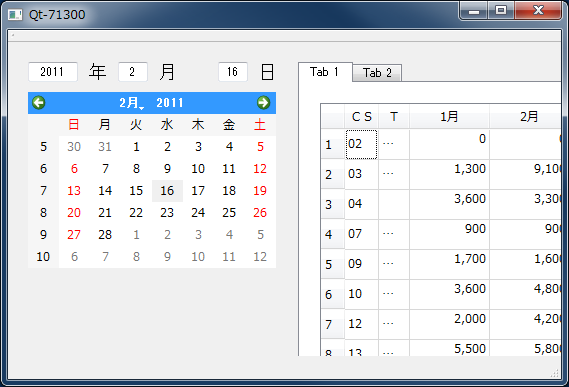This screenshot has width=569, height=387.
Task: Select February 14 in the calendar
Action: 105,191
